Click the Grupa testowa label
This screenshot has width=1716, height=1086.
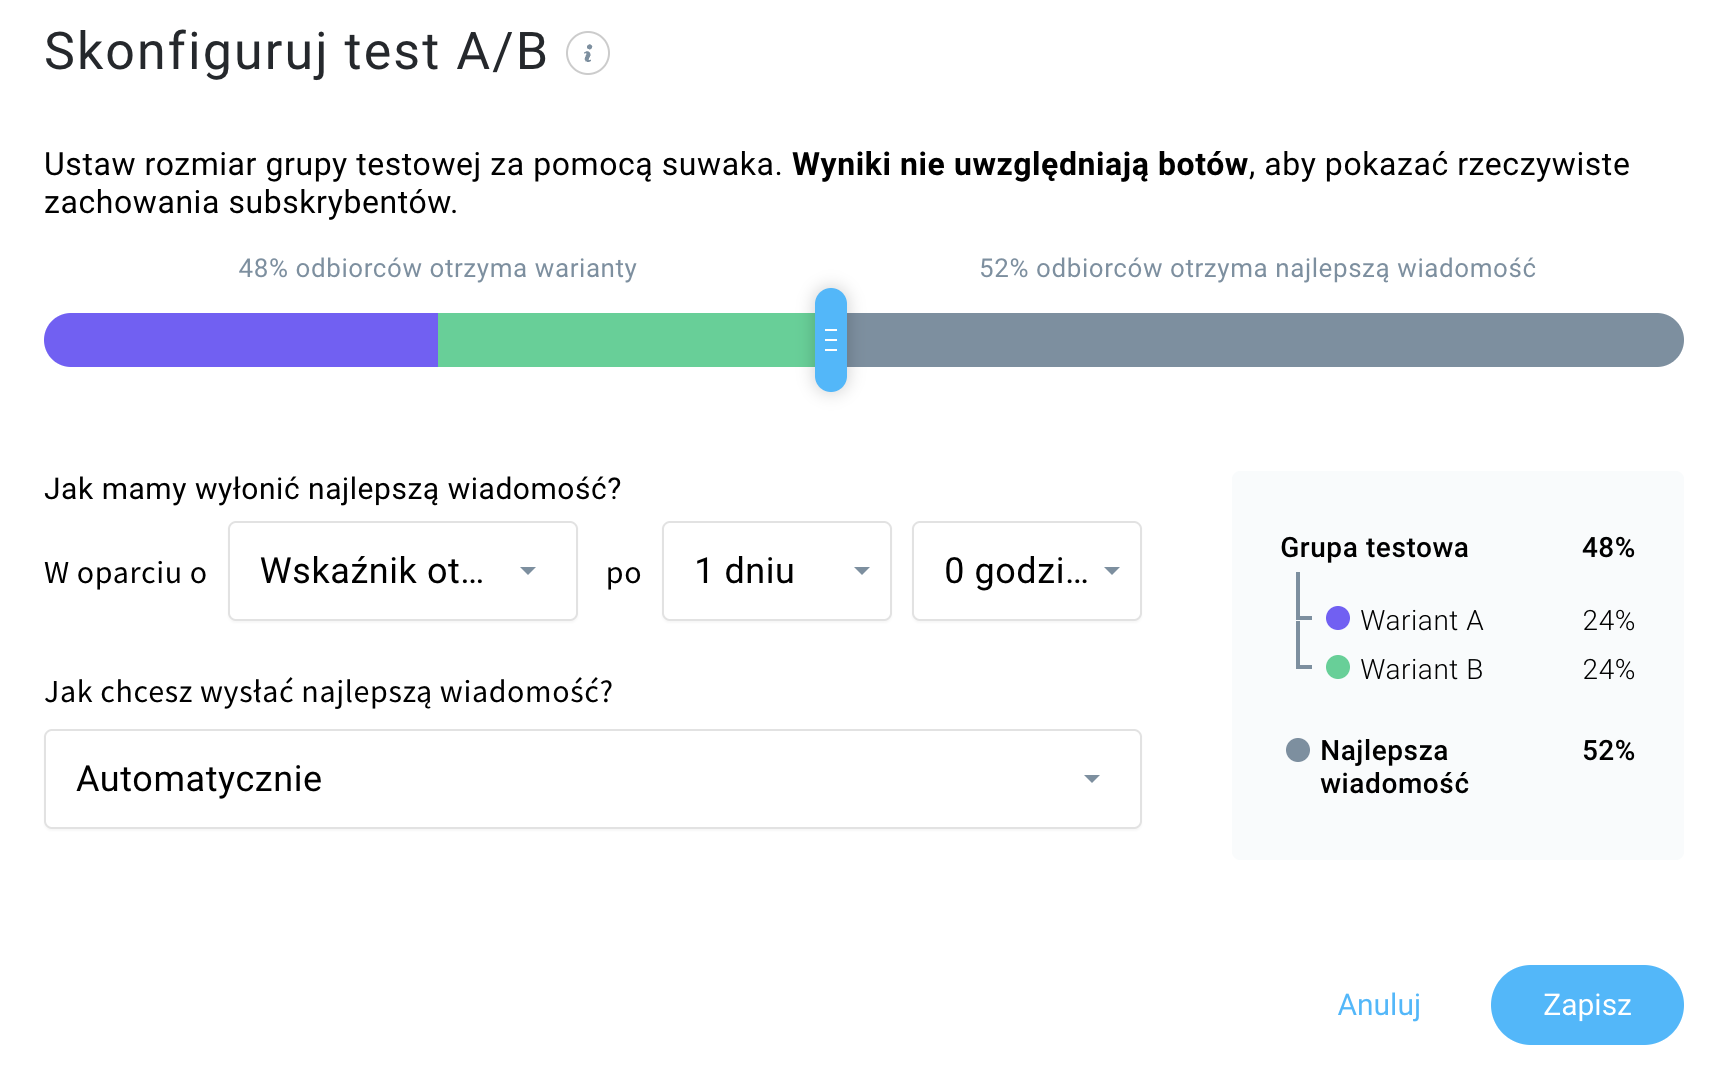point(1374,548)
